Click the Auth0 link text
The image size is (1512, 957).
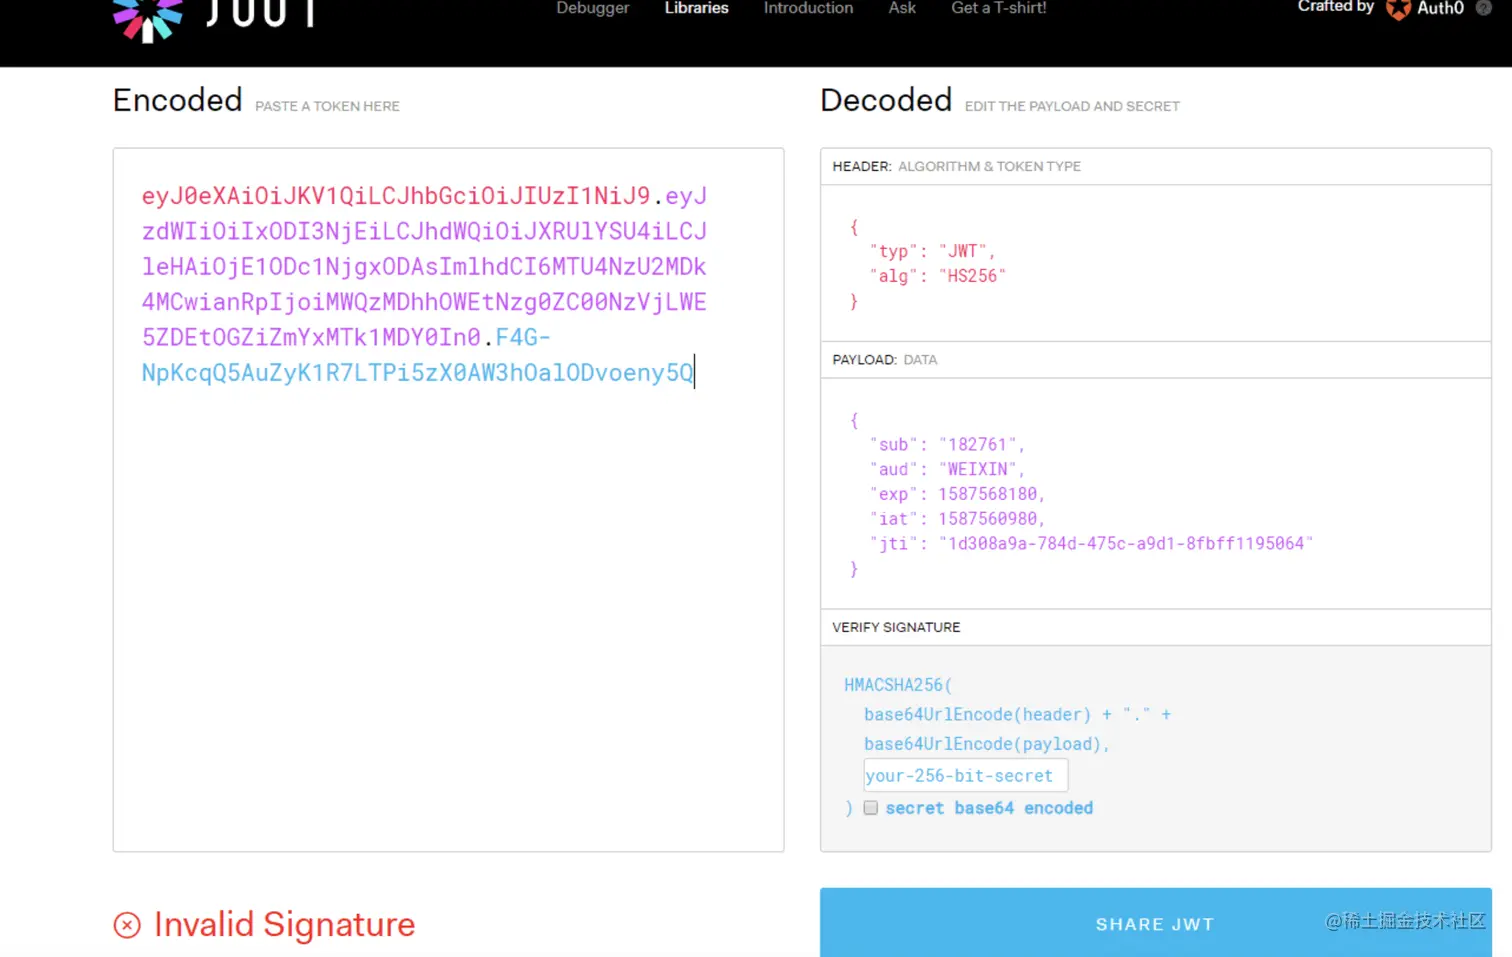1441,8
